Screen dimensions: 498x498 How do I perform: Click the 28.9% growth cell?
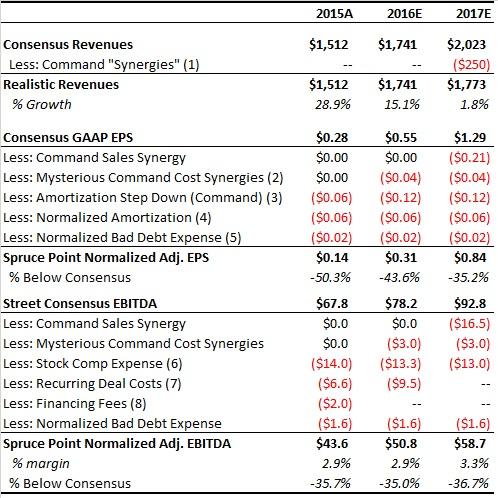pos(333,104)
